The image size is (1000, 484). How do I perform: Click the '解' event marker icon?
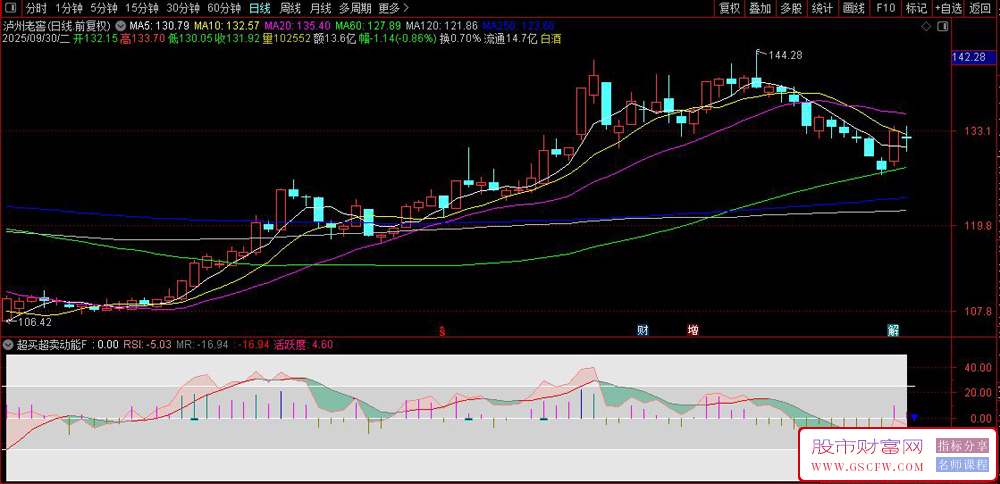(x=893, y=330)
